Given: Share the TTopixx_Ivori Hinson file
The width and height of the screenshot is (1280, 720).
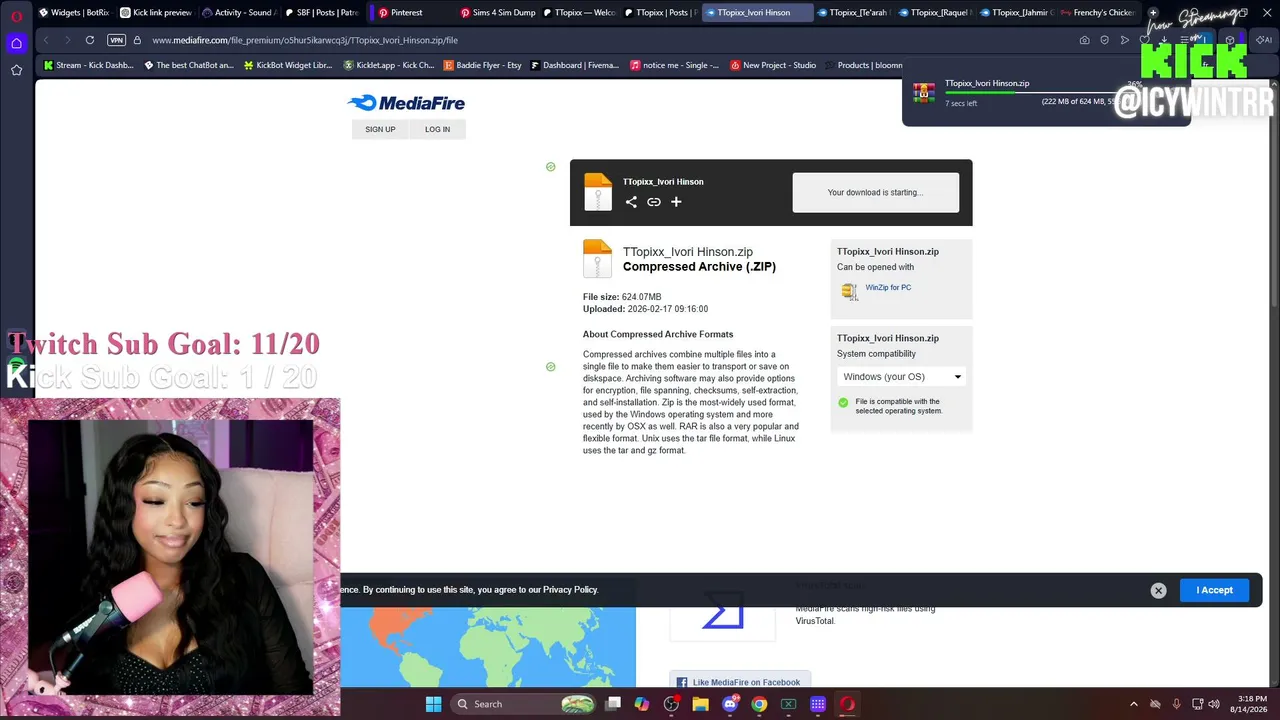Looking at the screenshot, I should [631, 202].
